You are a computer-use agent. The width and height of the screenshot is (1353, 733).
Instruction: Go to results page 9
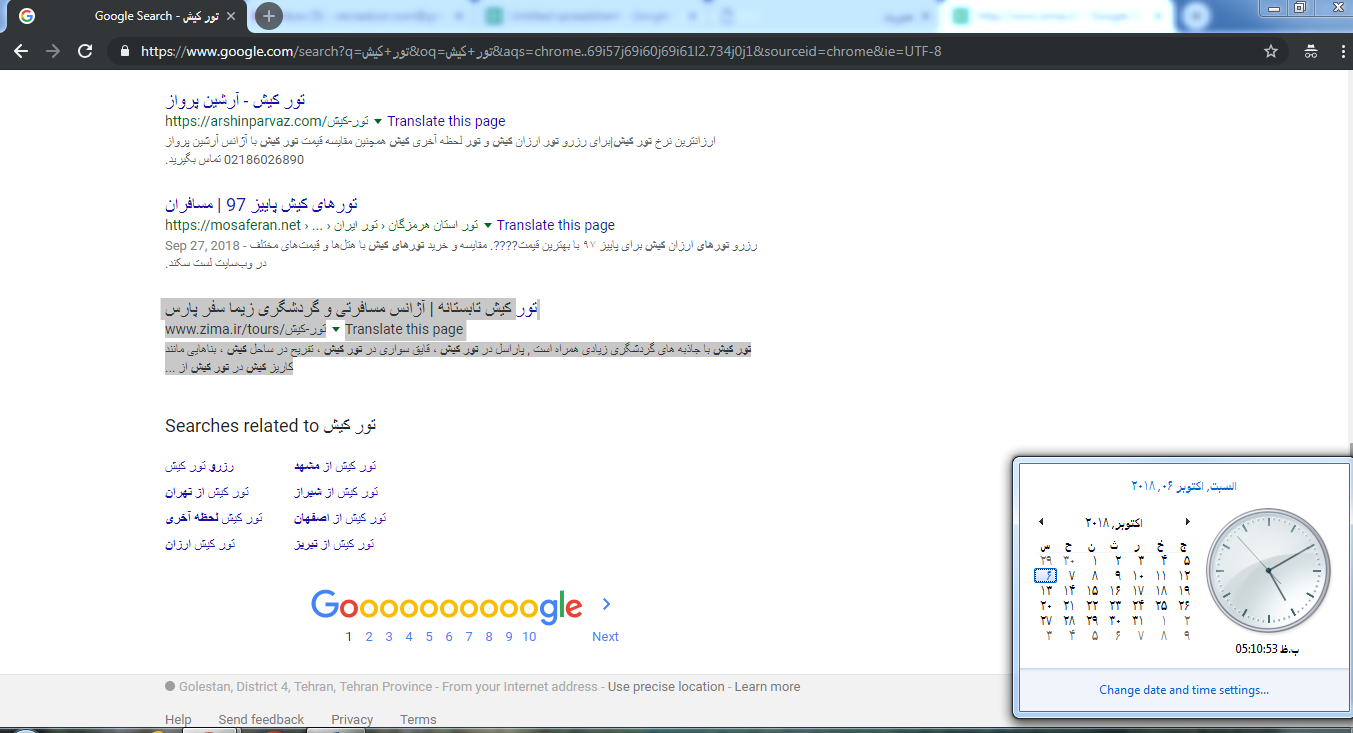point(509,636)
